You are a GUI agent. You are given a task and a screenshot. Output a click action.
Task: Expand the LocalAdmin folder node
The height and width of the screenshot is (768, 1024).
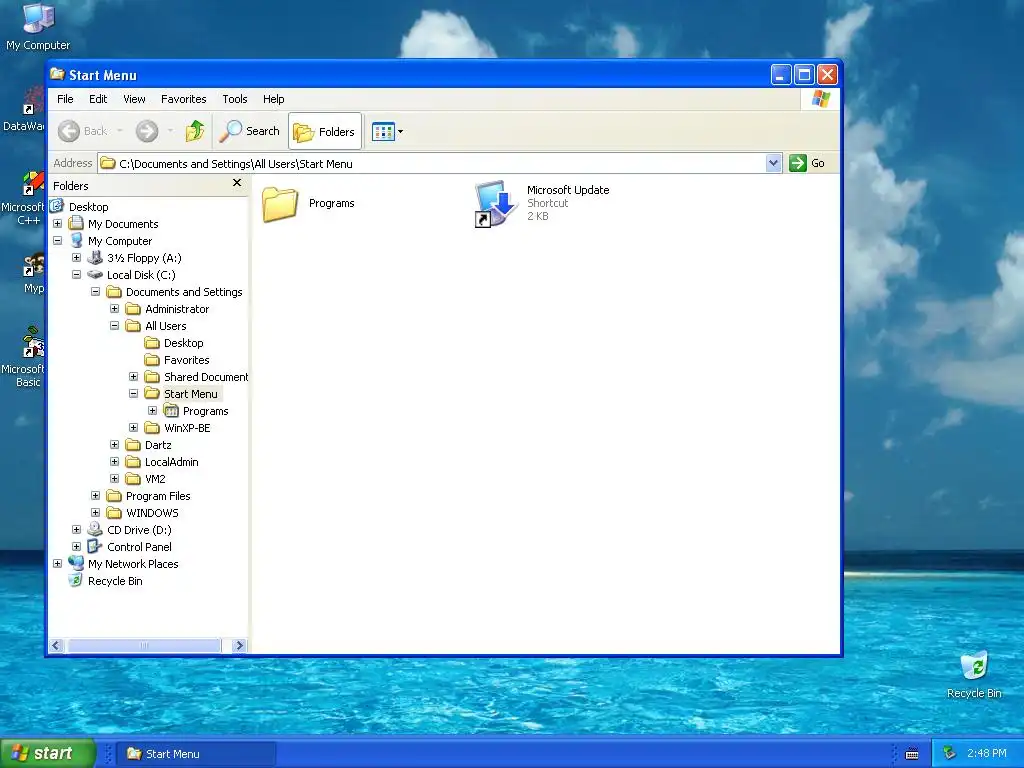pos(114,461)
